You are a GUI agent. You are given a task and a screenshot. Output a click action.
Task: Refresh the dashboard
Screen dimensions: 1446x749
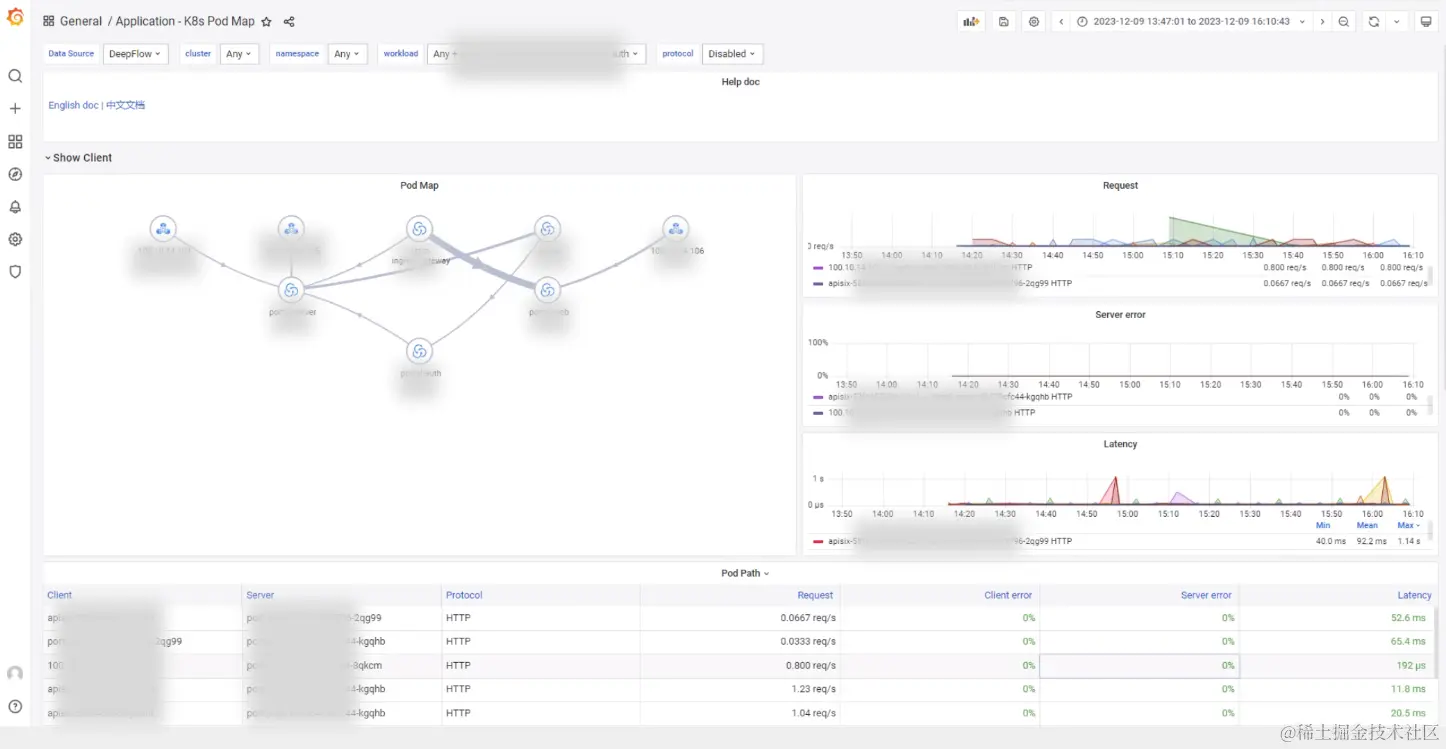1374,22
